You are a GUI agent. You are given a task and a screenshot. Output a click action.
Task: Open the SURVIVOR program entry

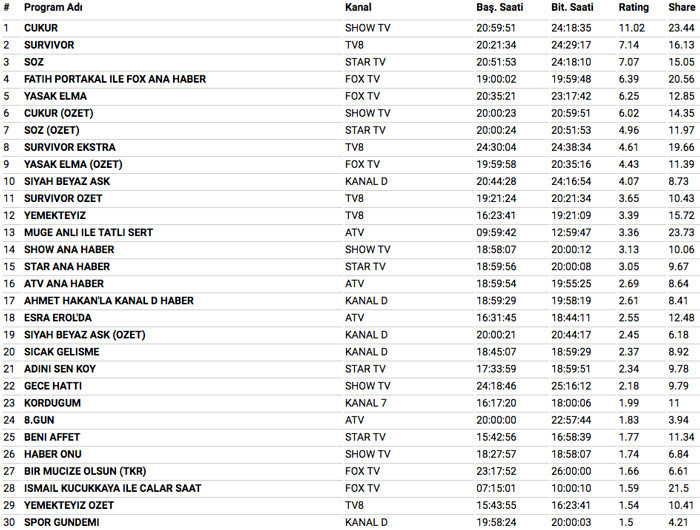coord(49,45)
